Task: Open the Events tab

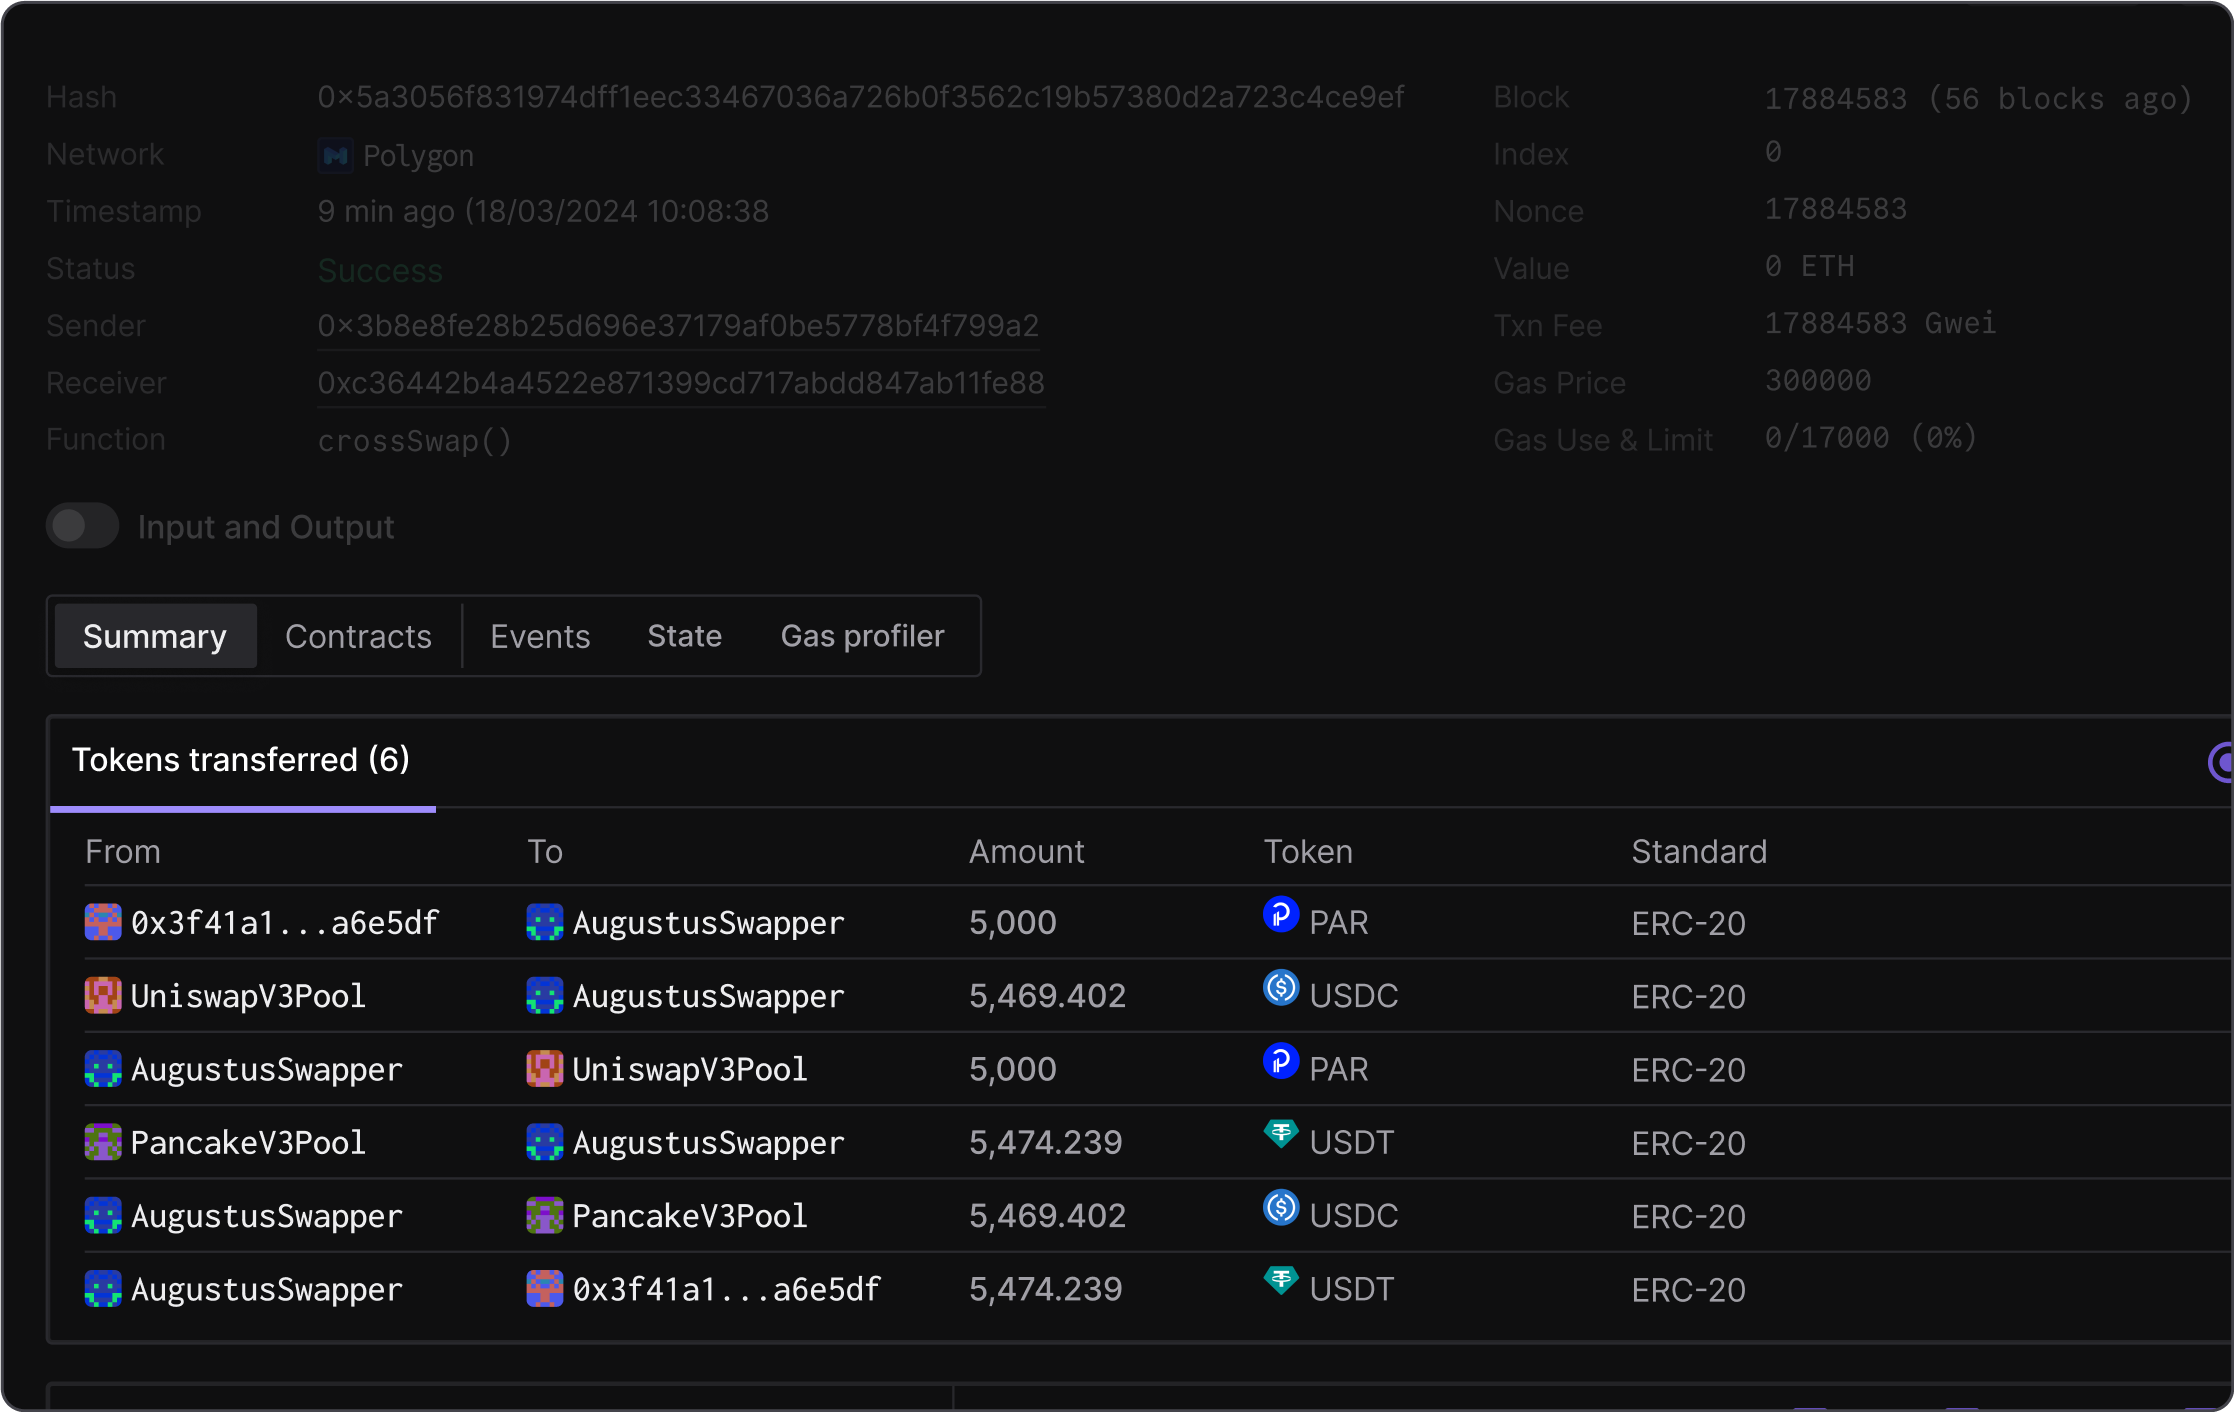Action: (x=540, y=636)
